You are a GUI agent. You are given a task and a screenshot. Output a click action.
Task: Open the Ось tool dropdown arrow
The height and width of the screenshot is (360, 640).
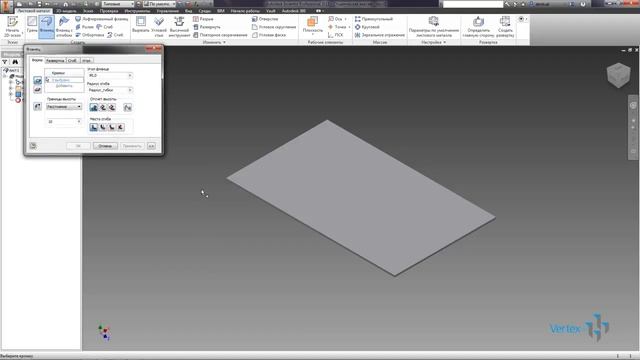pos(345,19)
